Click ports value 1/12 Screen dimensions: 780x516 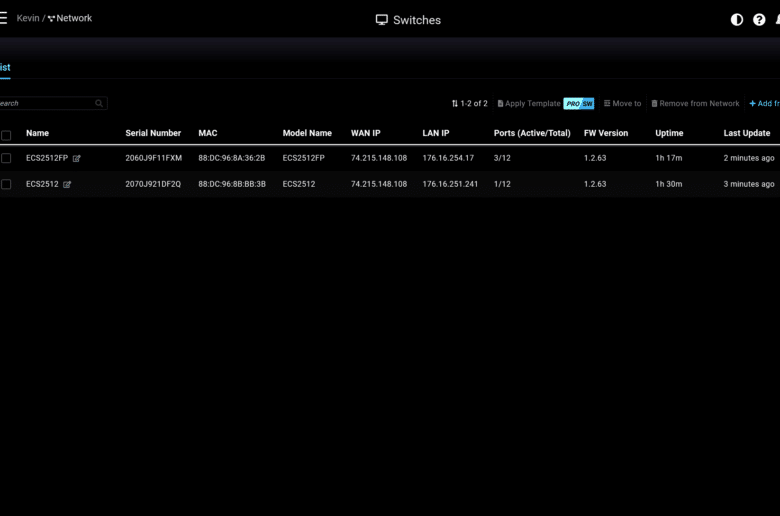502,184
